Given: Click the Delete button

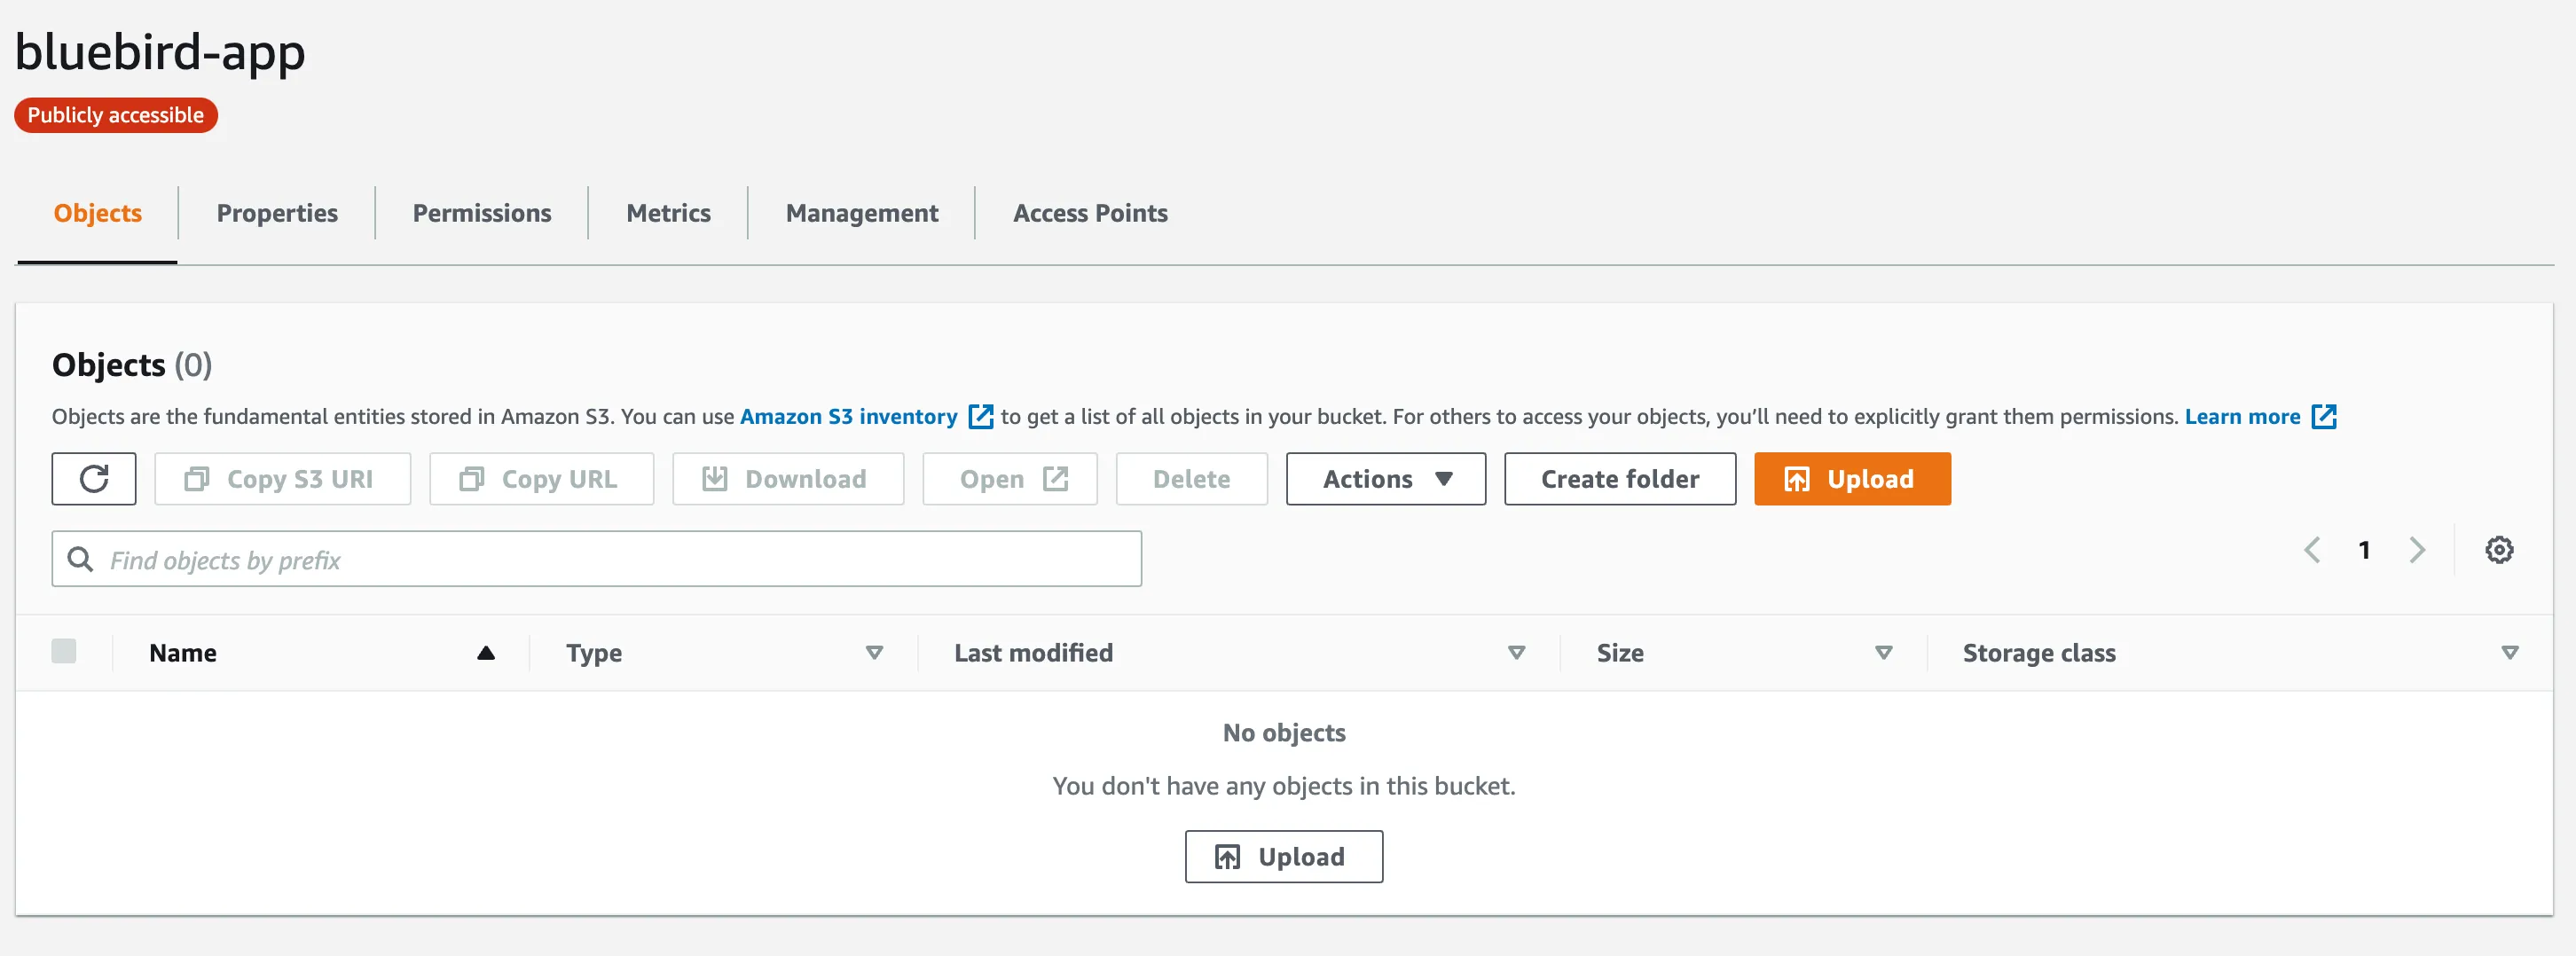Looking at the screenshot, I should pos(1192,479).
